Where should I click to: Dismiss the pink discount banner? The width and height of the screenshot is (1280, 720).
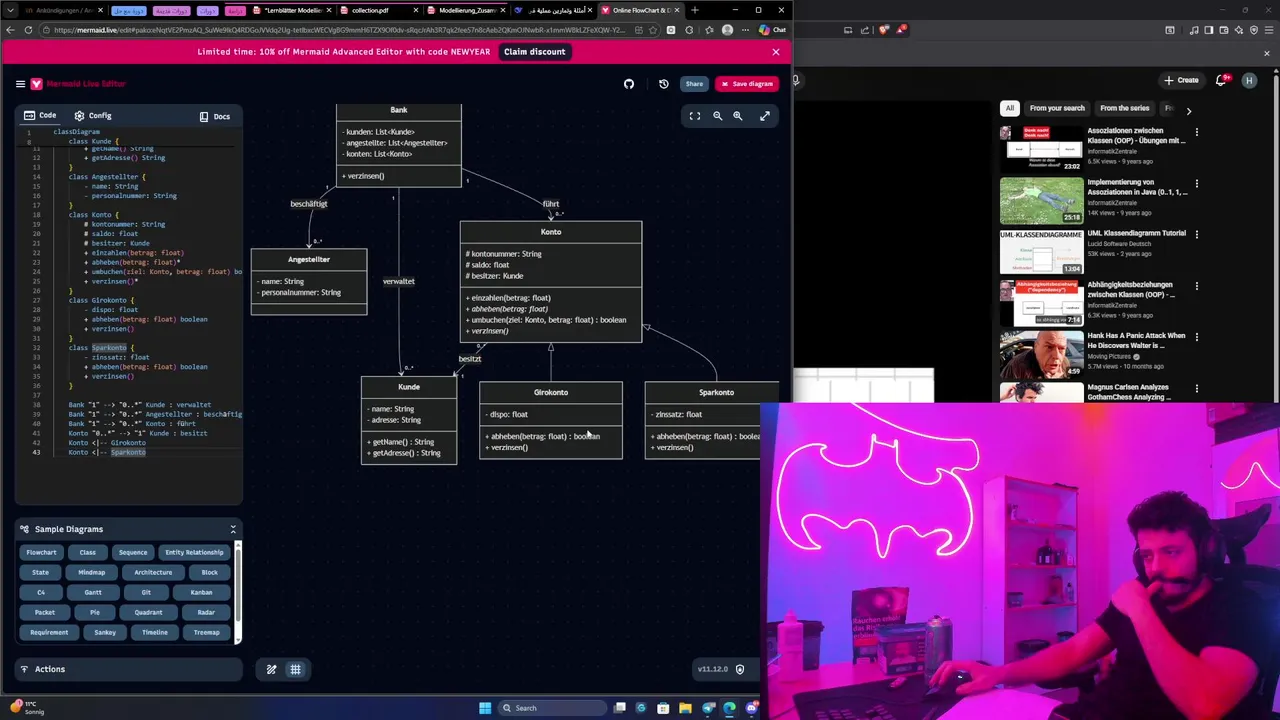pyautogui.click(x=775, y=52)
